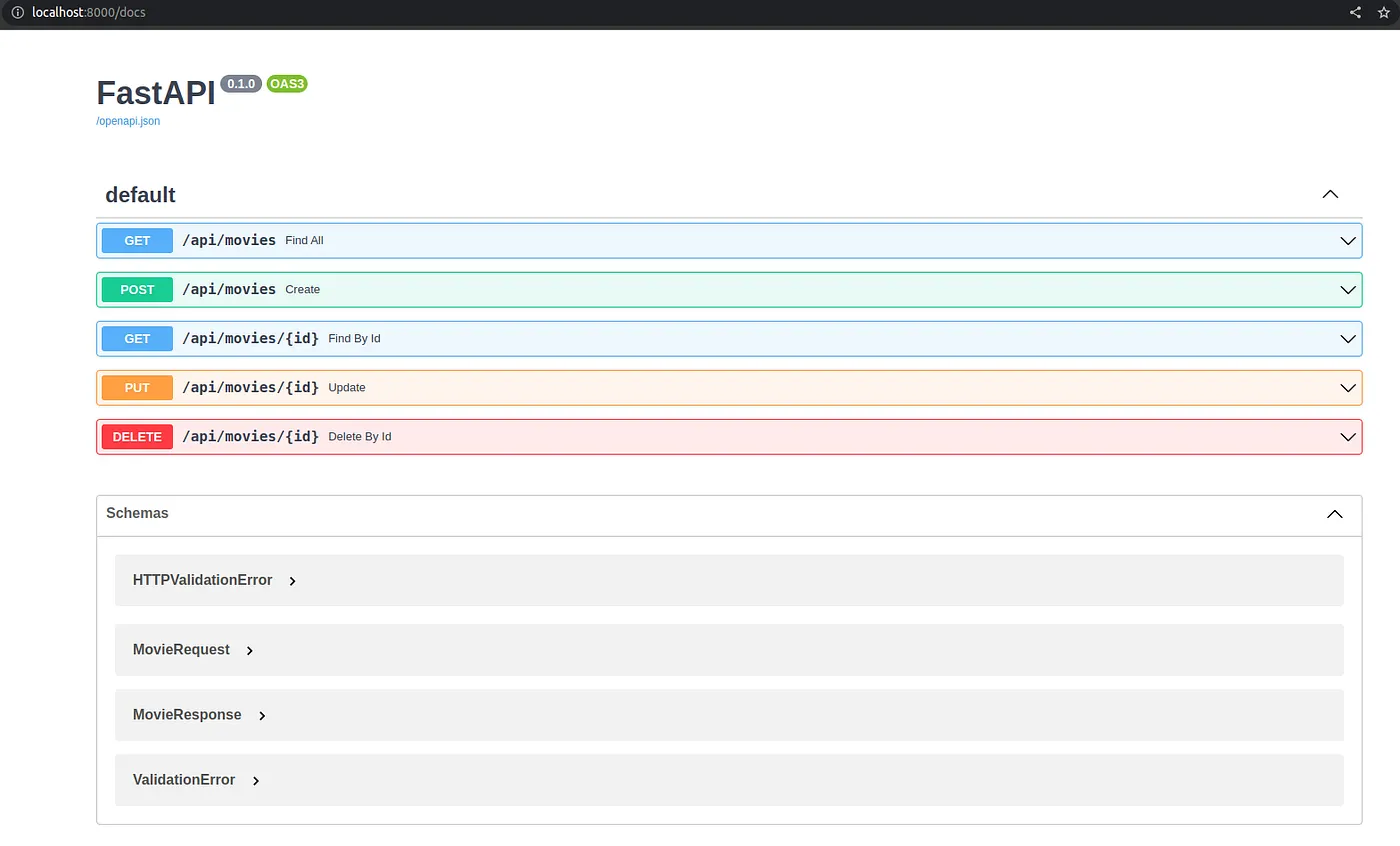The image size is (1400, 846).
Task: Bookmark the page with the star icon
Action: 1384,12
